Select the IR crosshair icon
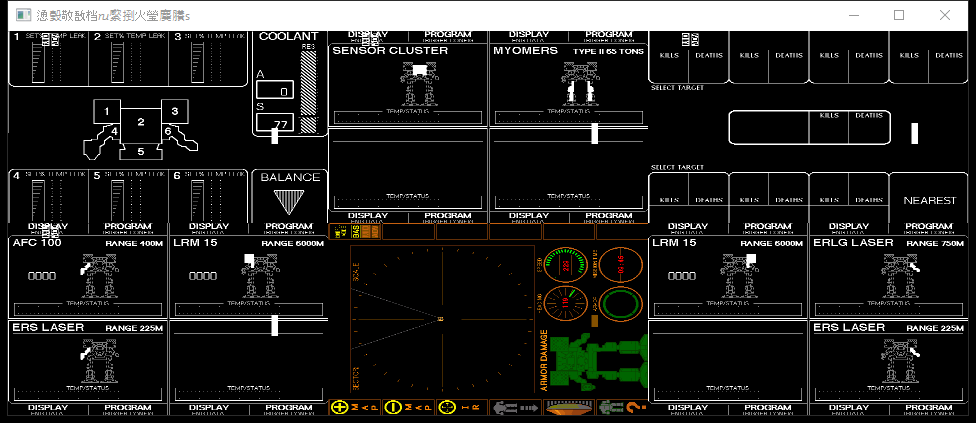The width and height of the screenshot is (976, 423). [x=461, y=408]
